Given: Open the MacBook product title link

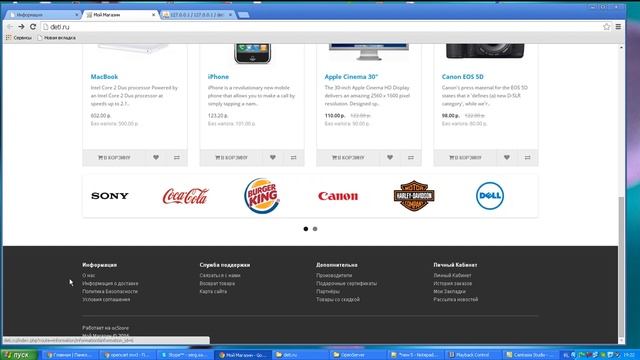Looking at the screenshot, I should pyautogui.click(x=104, y=77).
